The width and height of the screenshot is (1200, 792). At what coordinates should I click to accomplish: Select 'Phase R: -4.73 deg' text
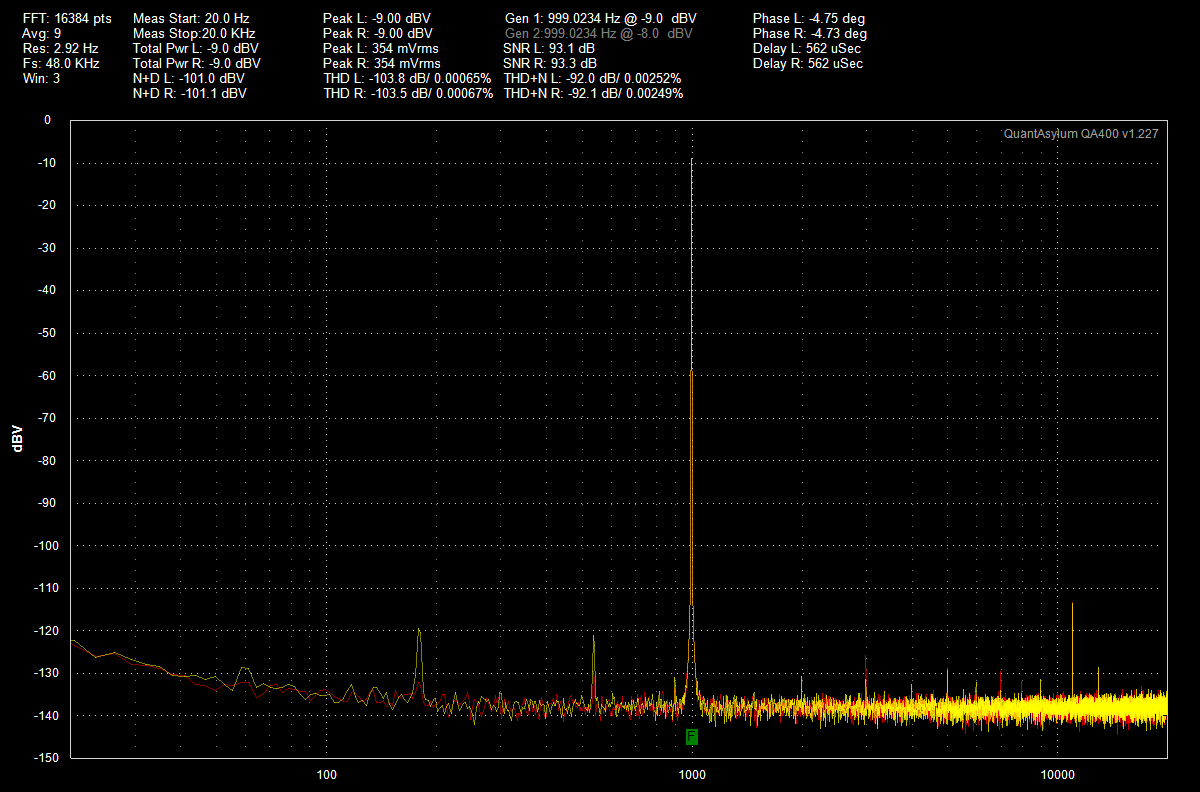[x=809, y=34]
